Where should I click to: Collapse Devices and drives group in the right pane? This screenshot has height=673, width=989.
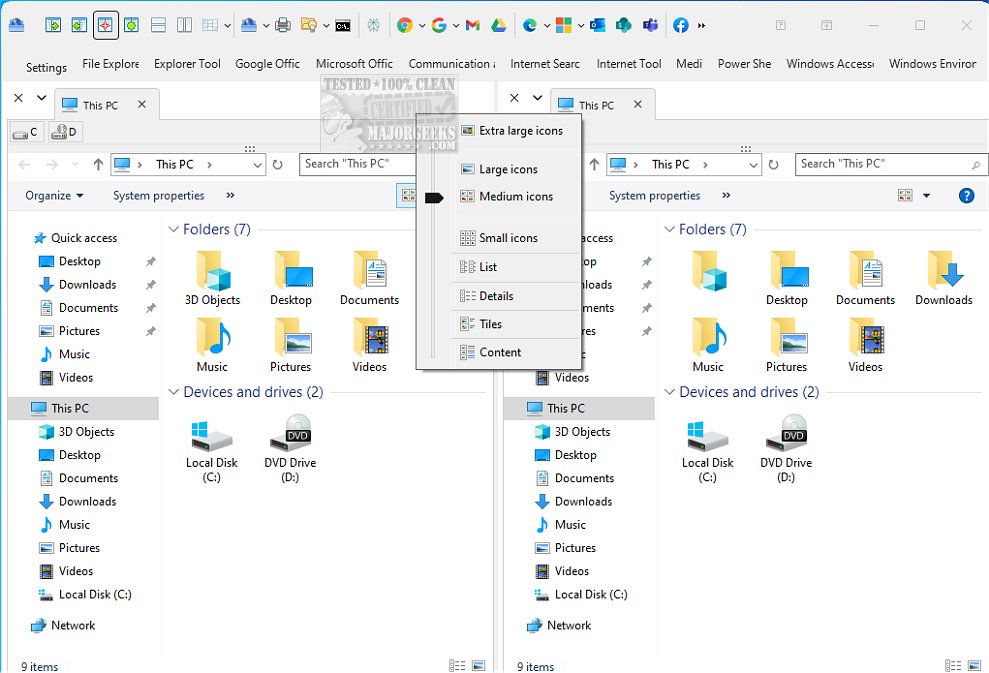coord(670,392)
